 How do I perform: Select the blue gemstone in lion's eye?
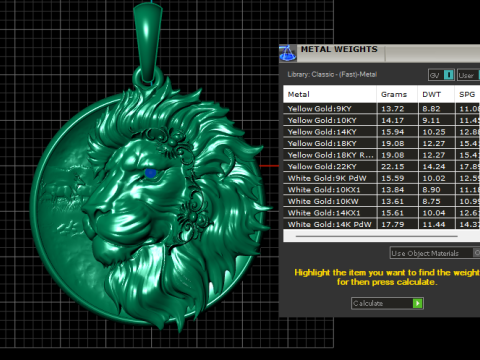(x=150, y=173)
